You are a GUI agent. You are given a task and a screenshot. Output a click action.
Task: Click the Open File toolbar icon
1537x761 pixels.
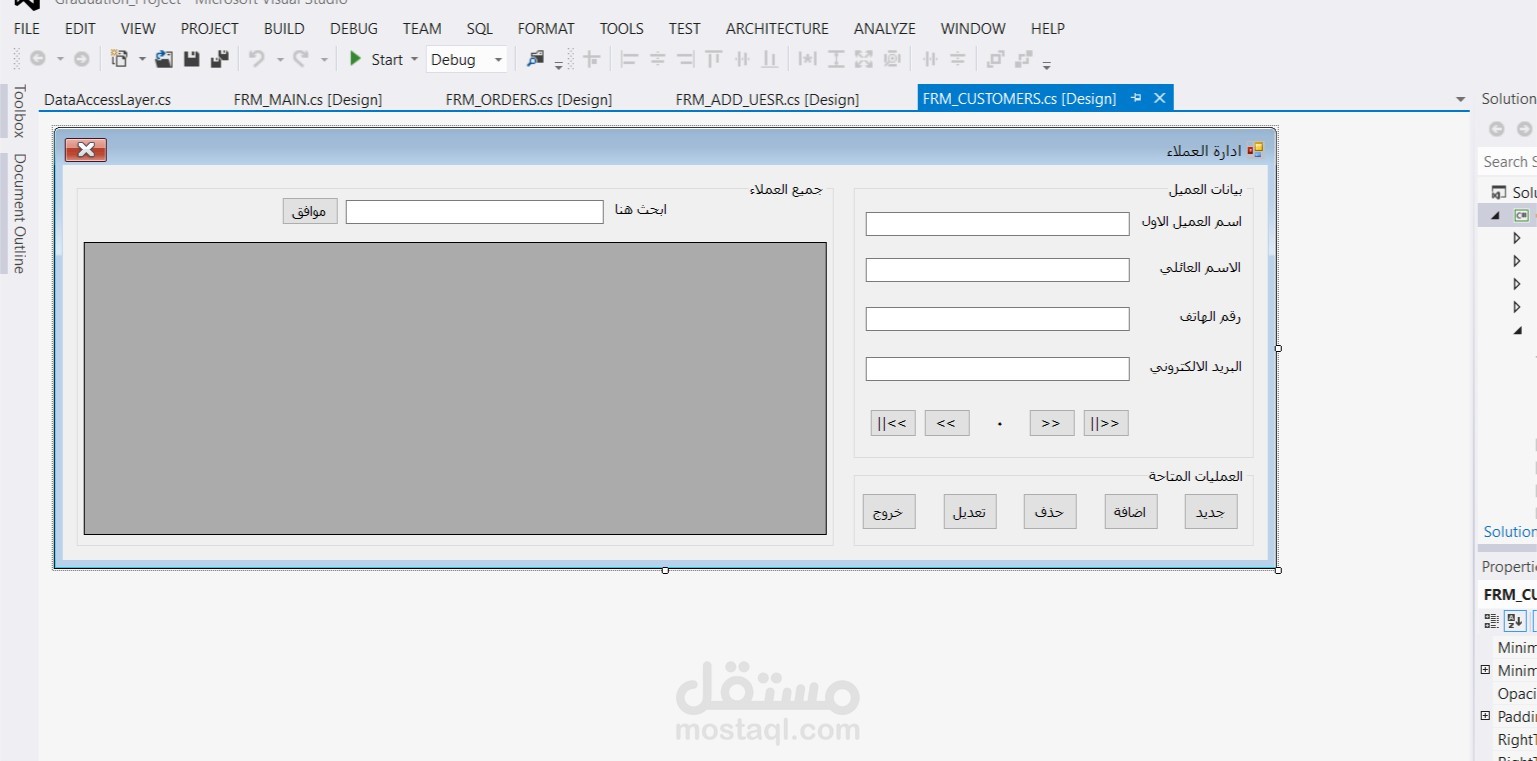tap(164, 59)
